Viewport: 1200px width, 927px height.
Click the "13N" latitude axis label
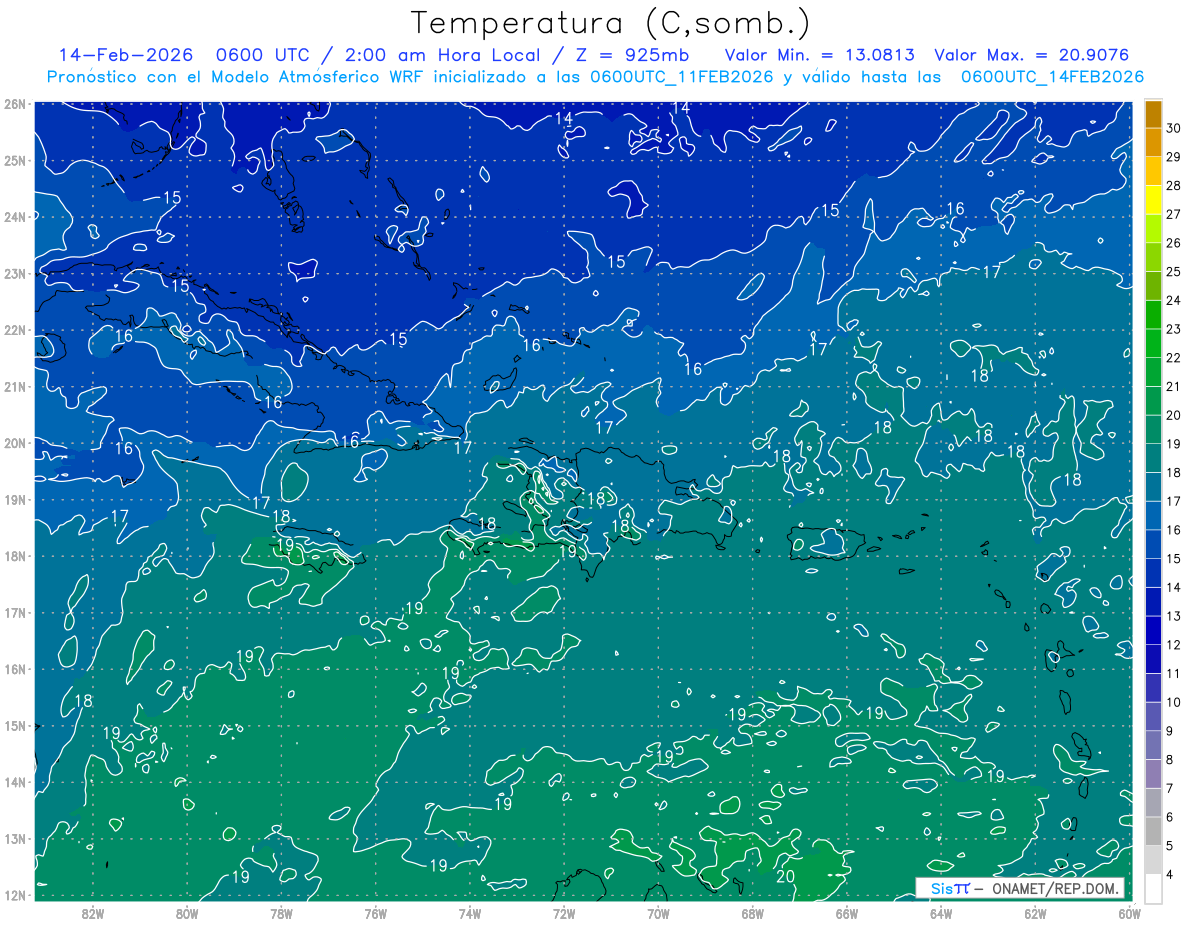[14, 839]
